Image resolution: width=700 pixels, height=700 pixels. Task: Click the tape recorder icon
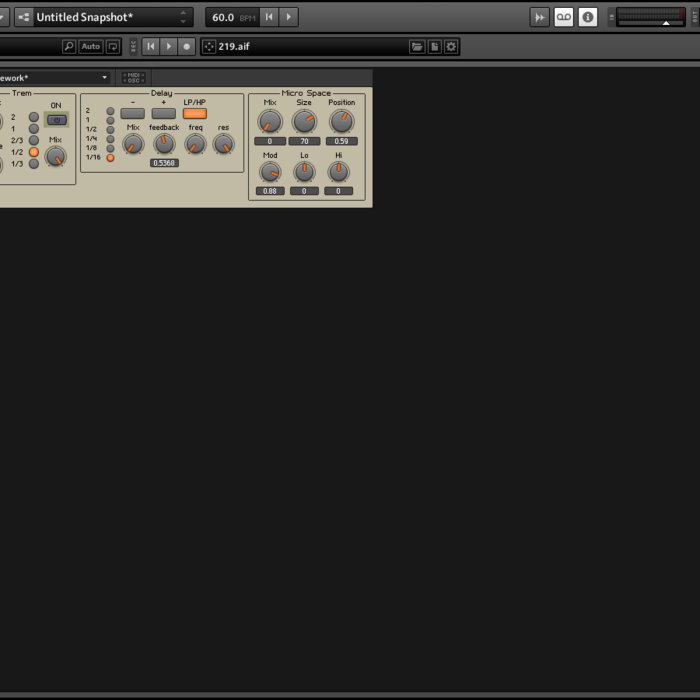(564, 17)
